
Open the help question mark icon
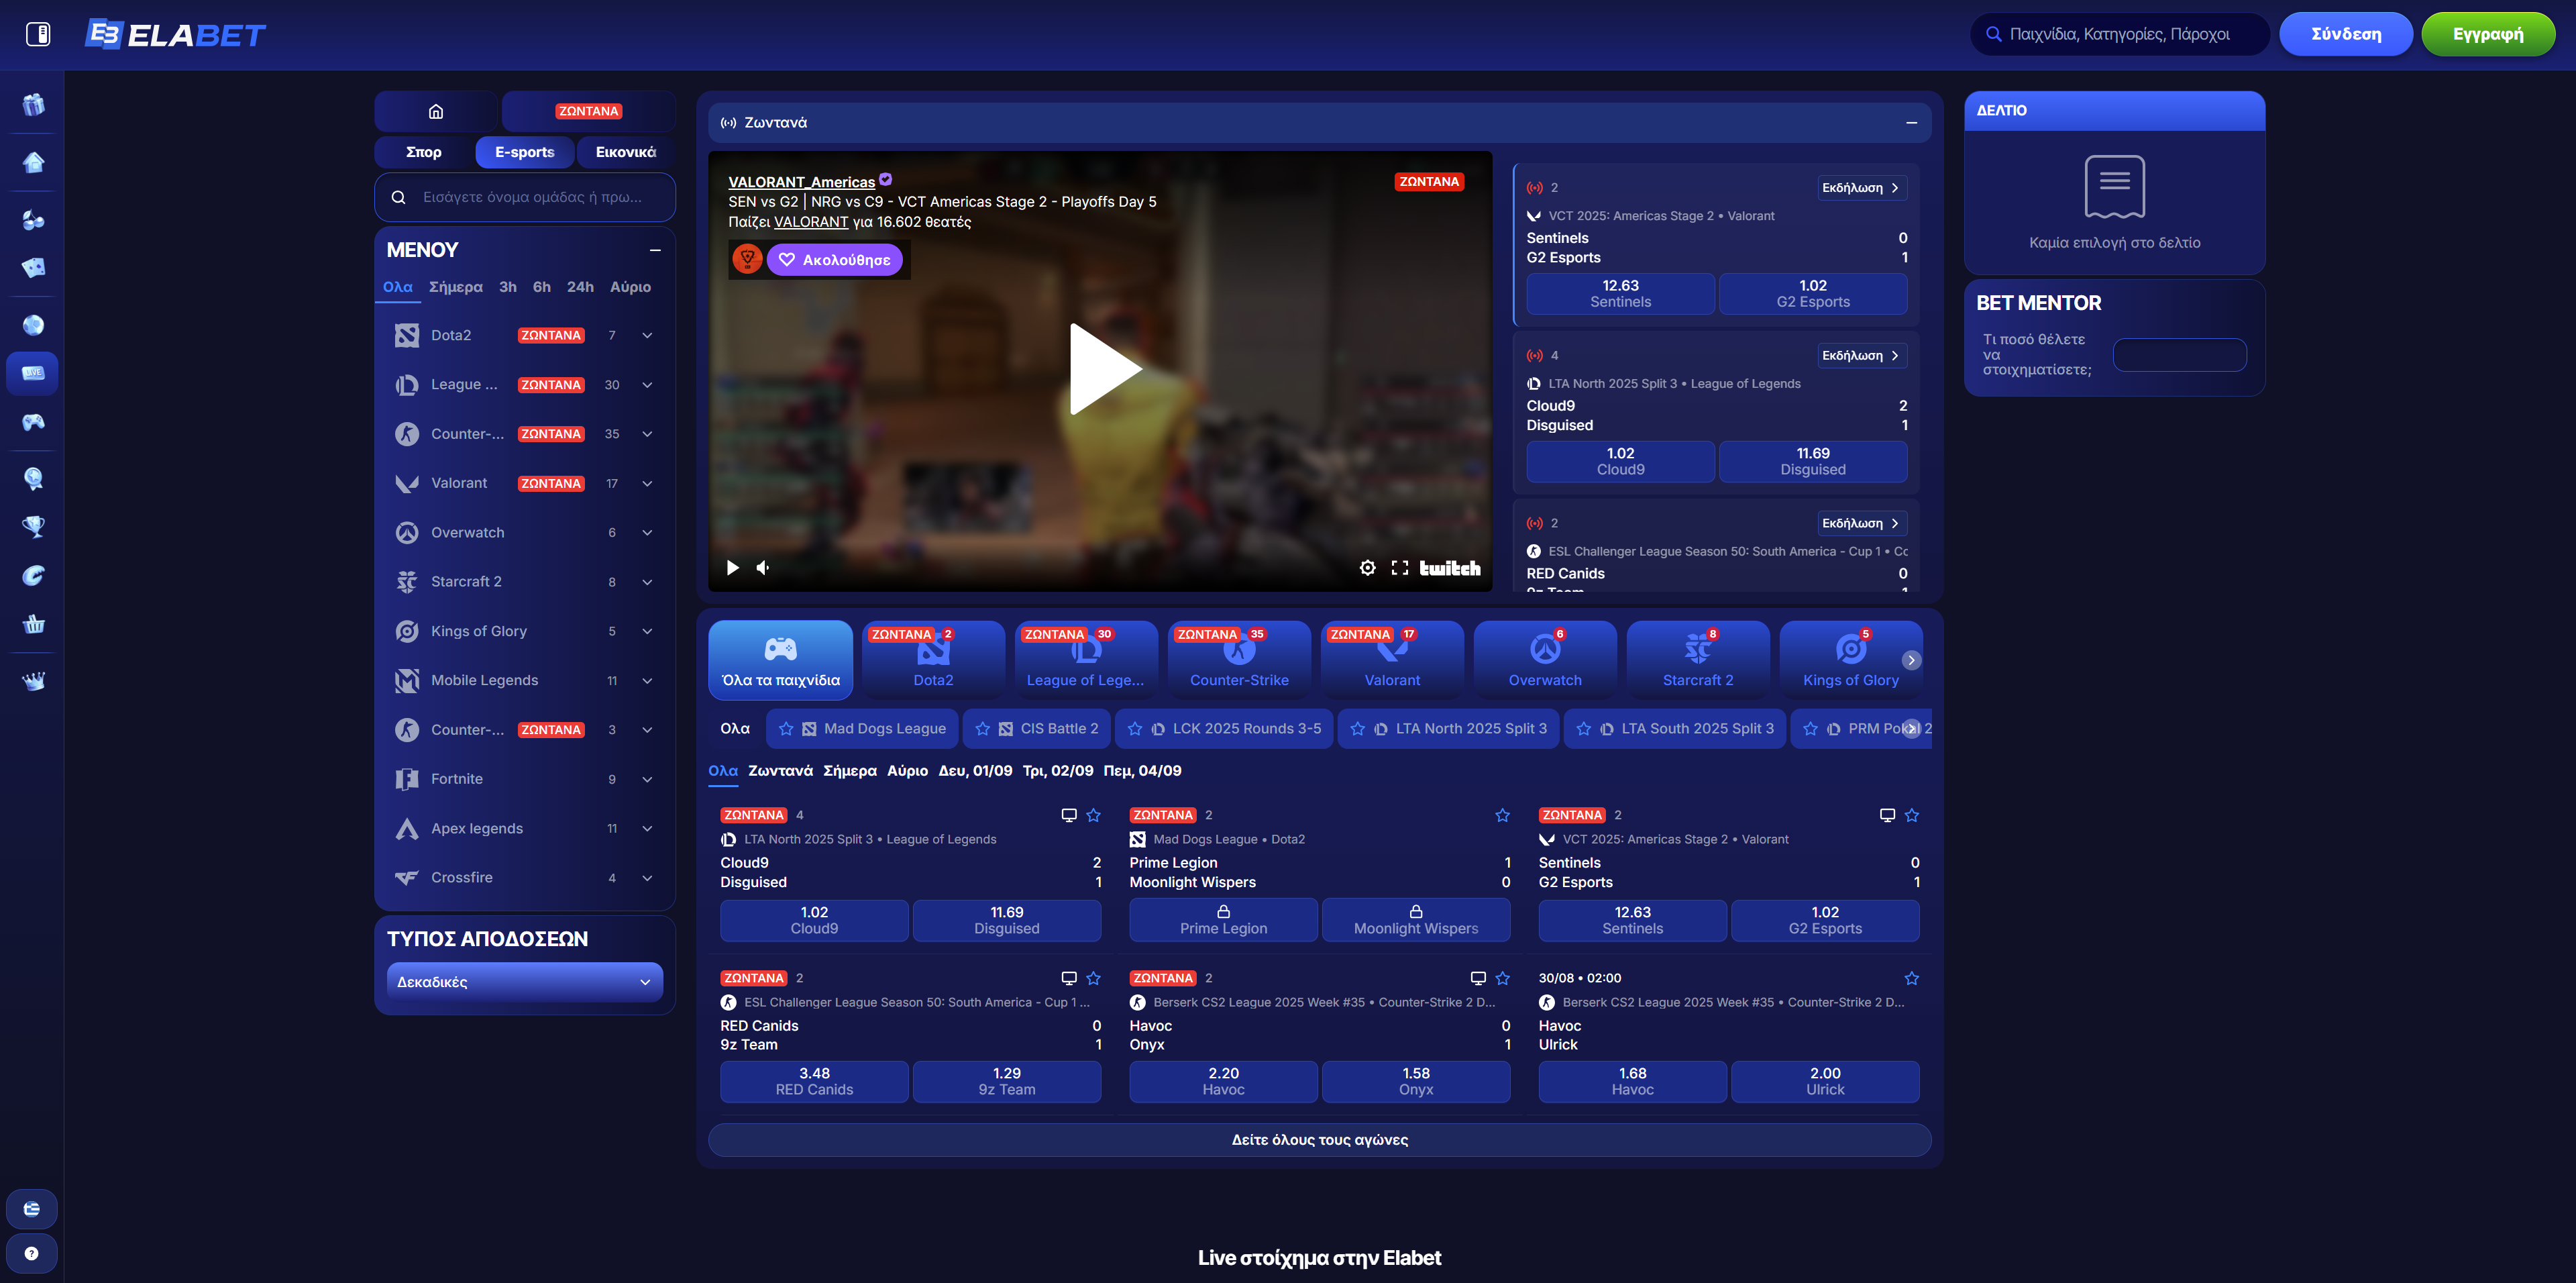click(32, 1253)
